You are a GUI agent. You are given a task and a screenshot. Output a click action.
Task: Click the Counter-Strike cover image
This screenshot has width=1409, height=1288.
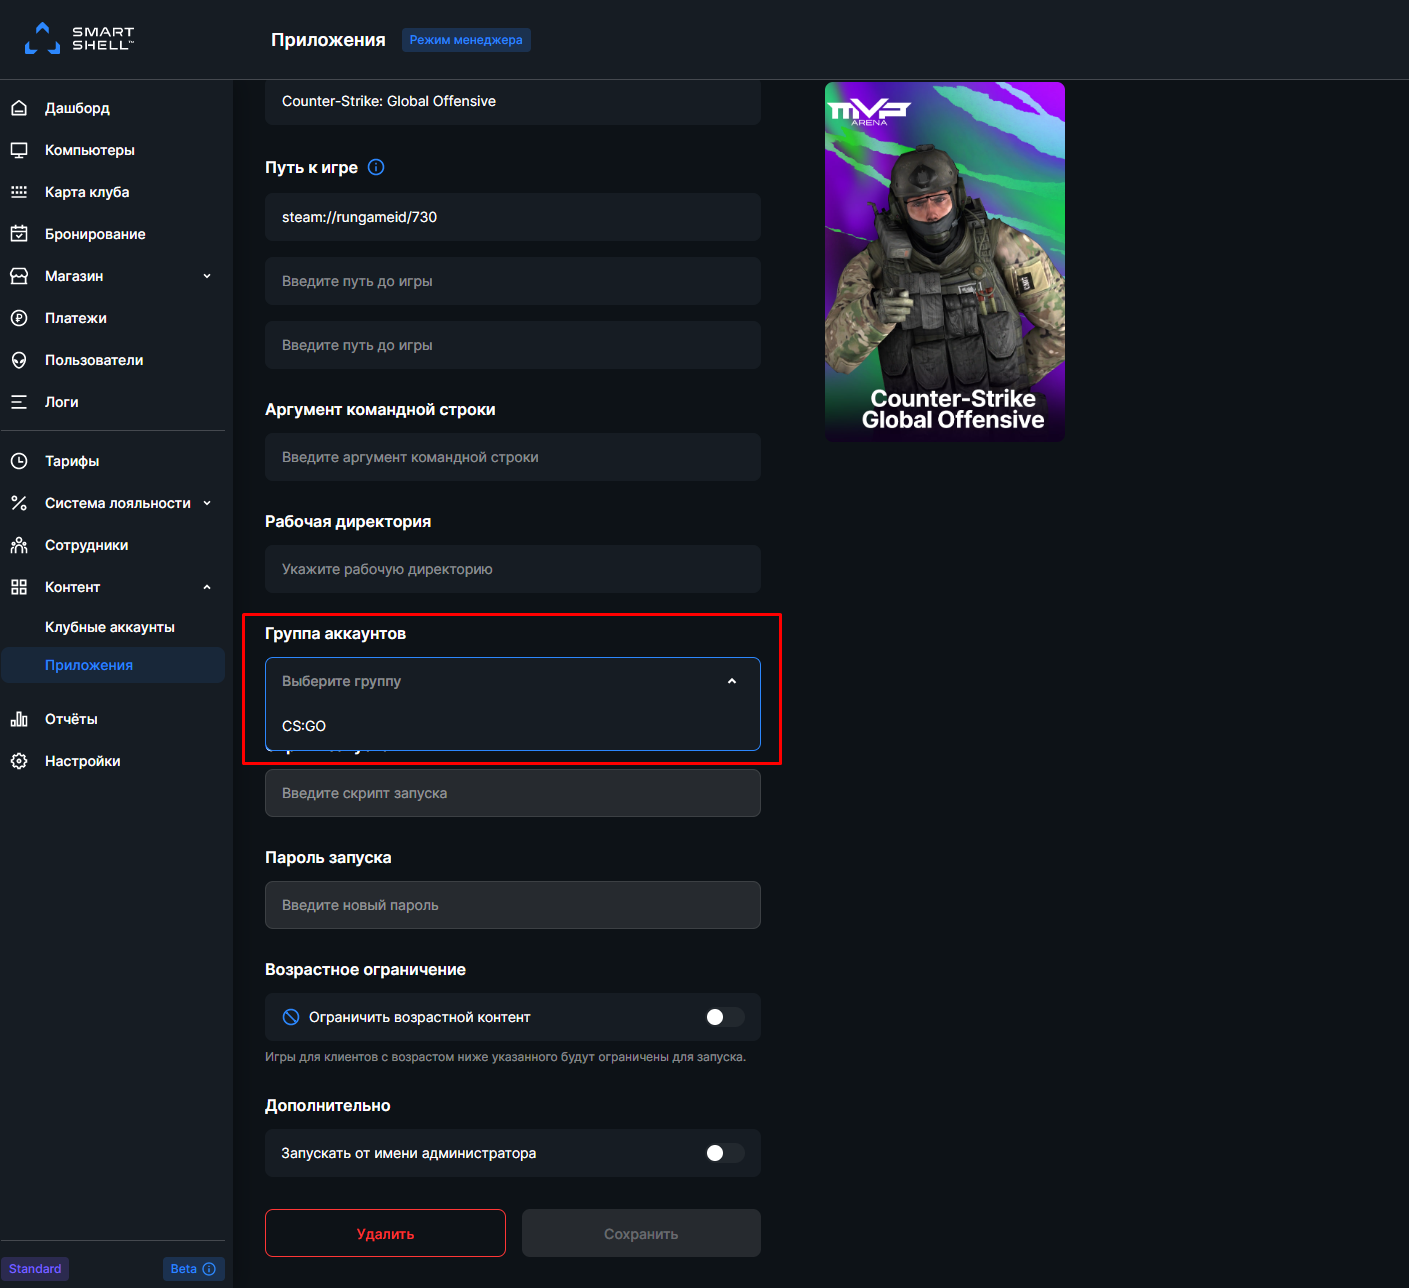click(x=945, y=262)
